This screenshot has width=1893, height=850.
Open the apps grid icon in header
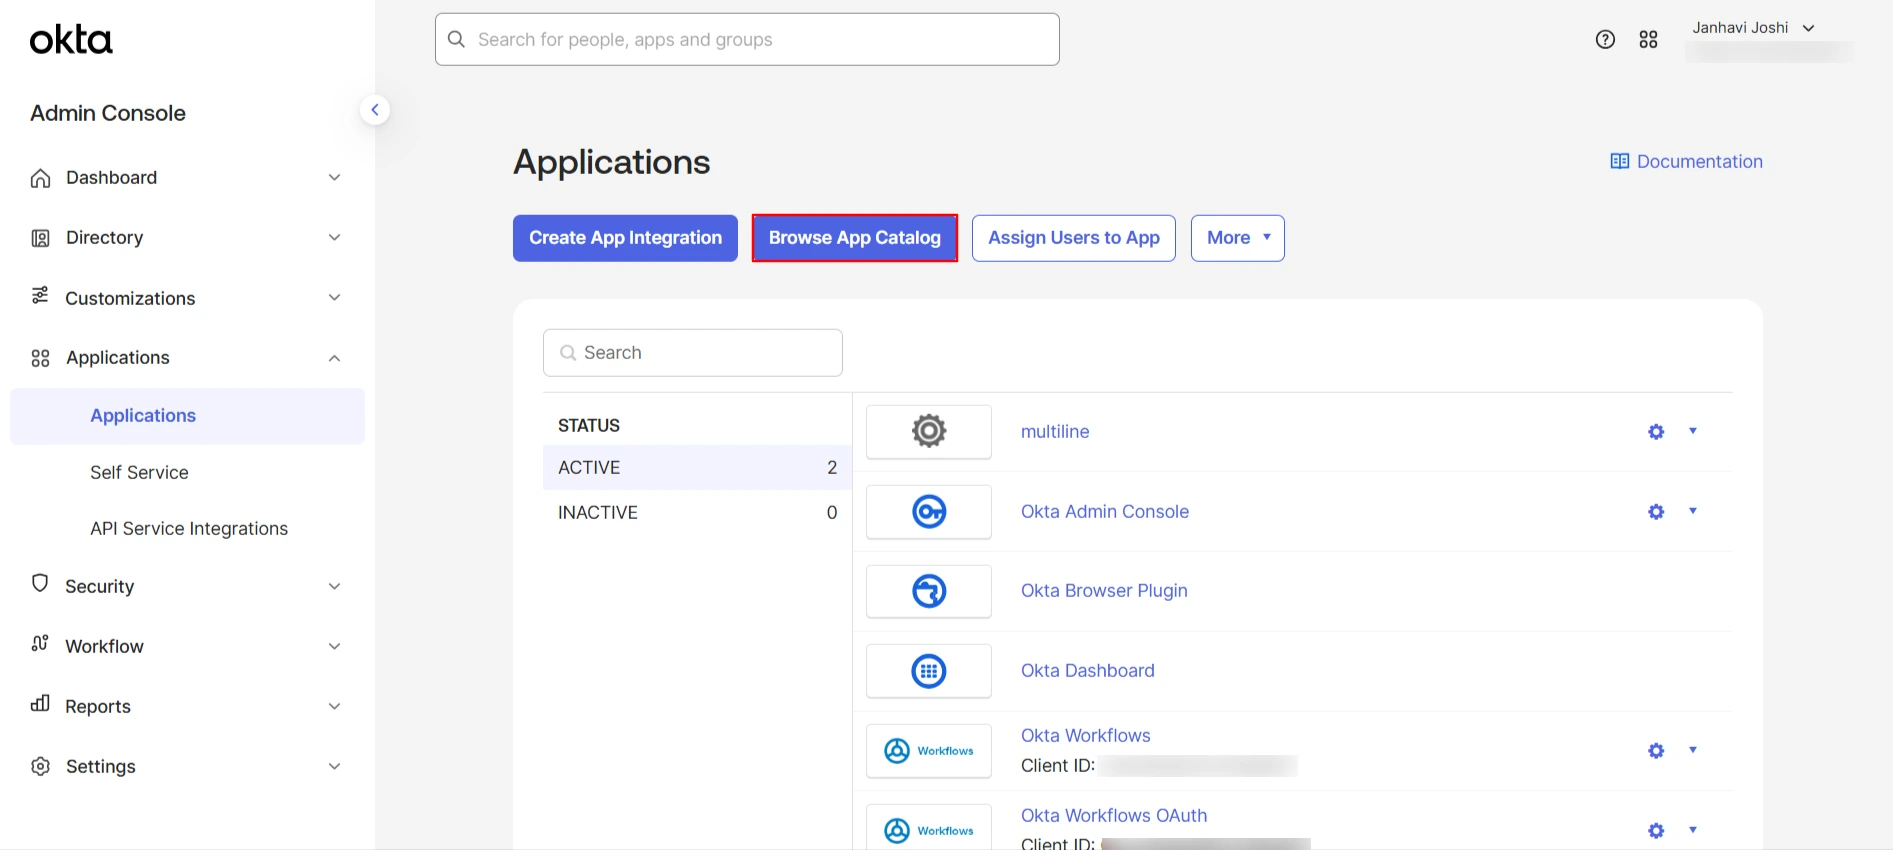(x=1649, y=40)
